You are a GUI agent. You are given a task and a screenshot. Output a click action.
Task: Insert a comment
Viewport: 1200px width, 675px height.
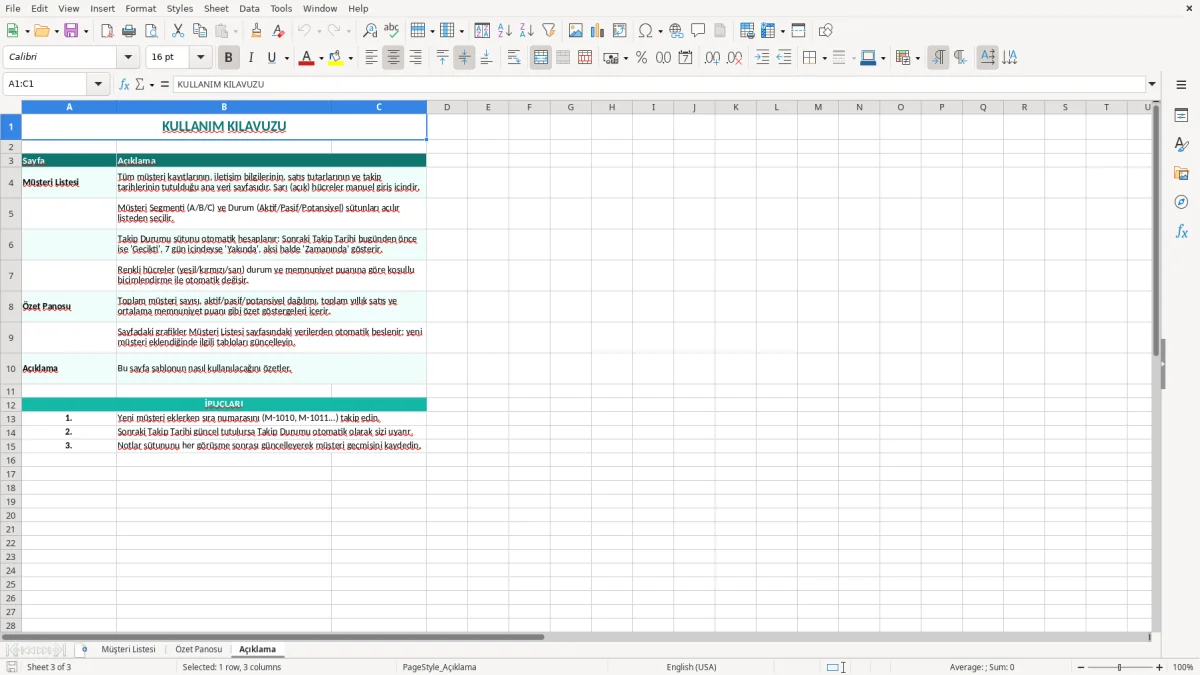(698, 31)
